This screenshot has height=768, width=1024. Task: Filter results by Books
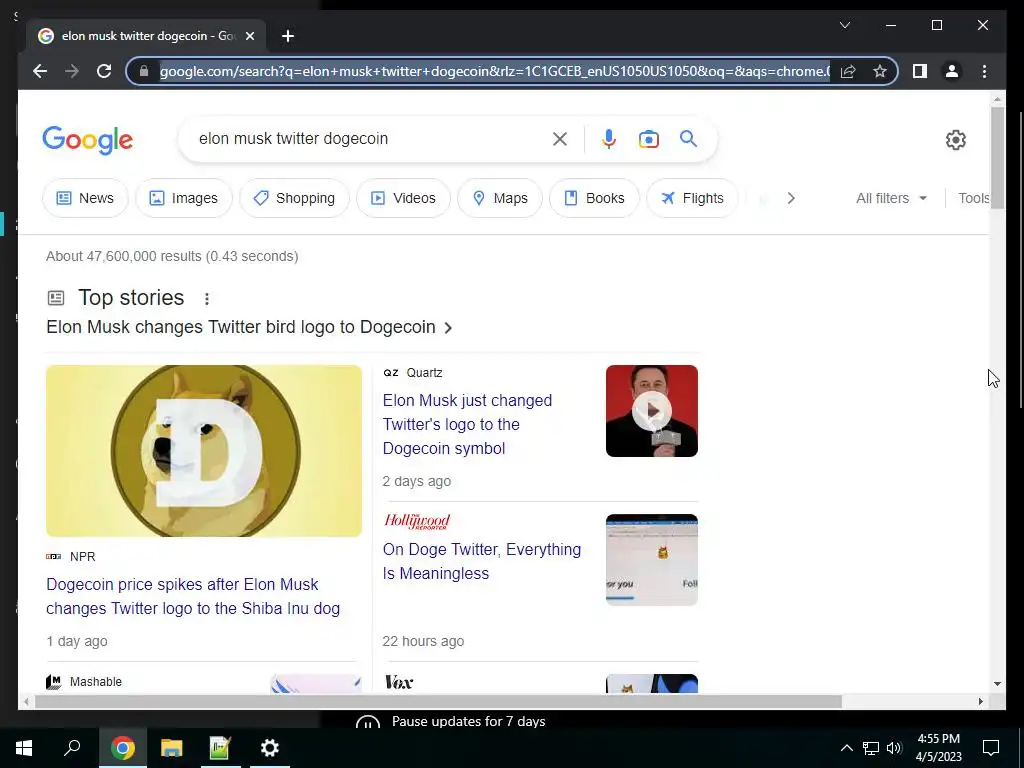pyautogui.click(x=594, y=198)
